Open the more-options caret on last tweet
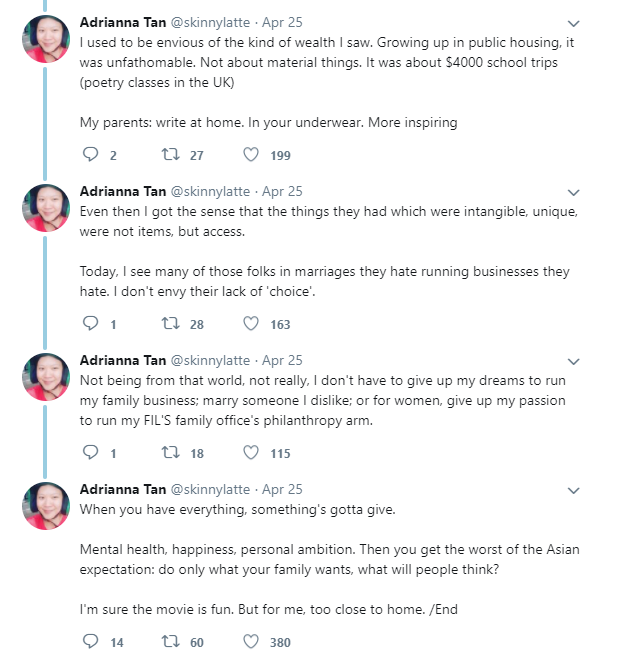Viewport: 618px width, 656px height. point(574,490)
